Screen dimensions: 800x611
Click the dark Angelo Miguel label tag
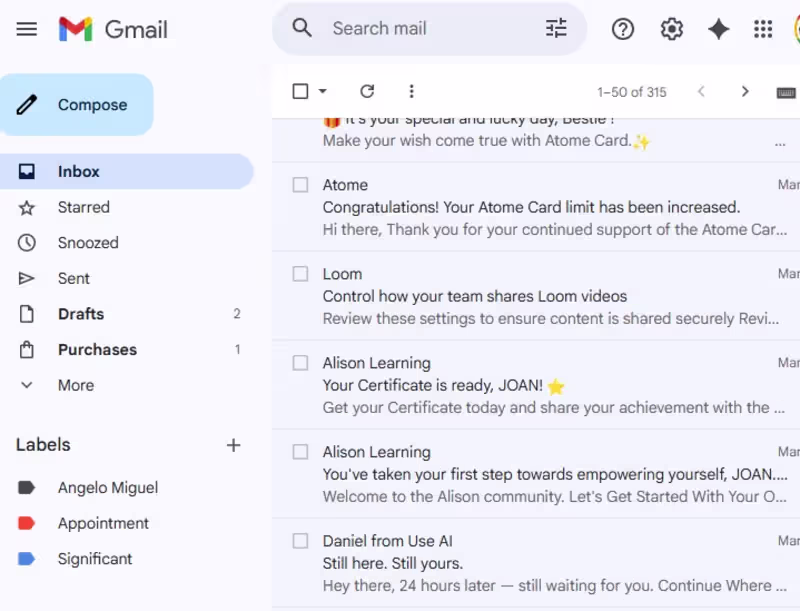(x=27, y=488)
